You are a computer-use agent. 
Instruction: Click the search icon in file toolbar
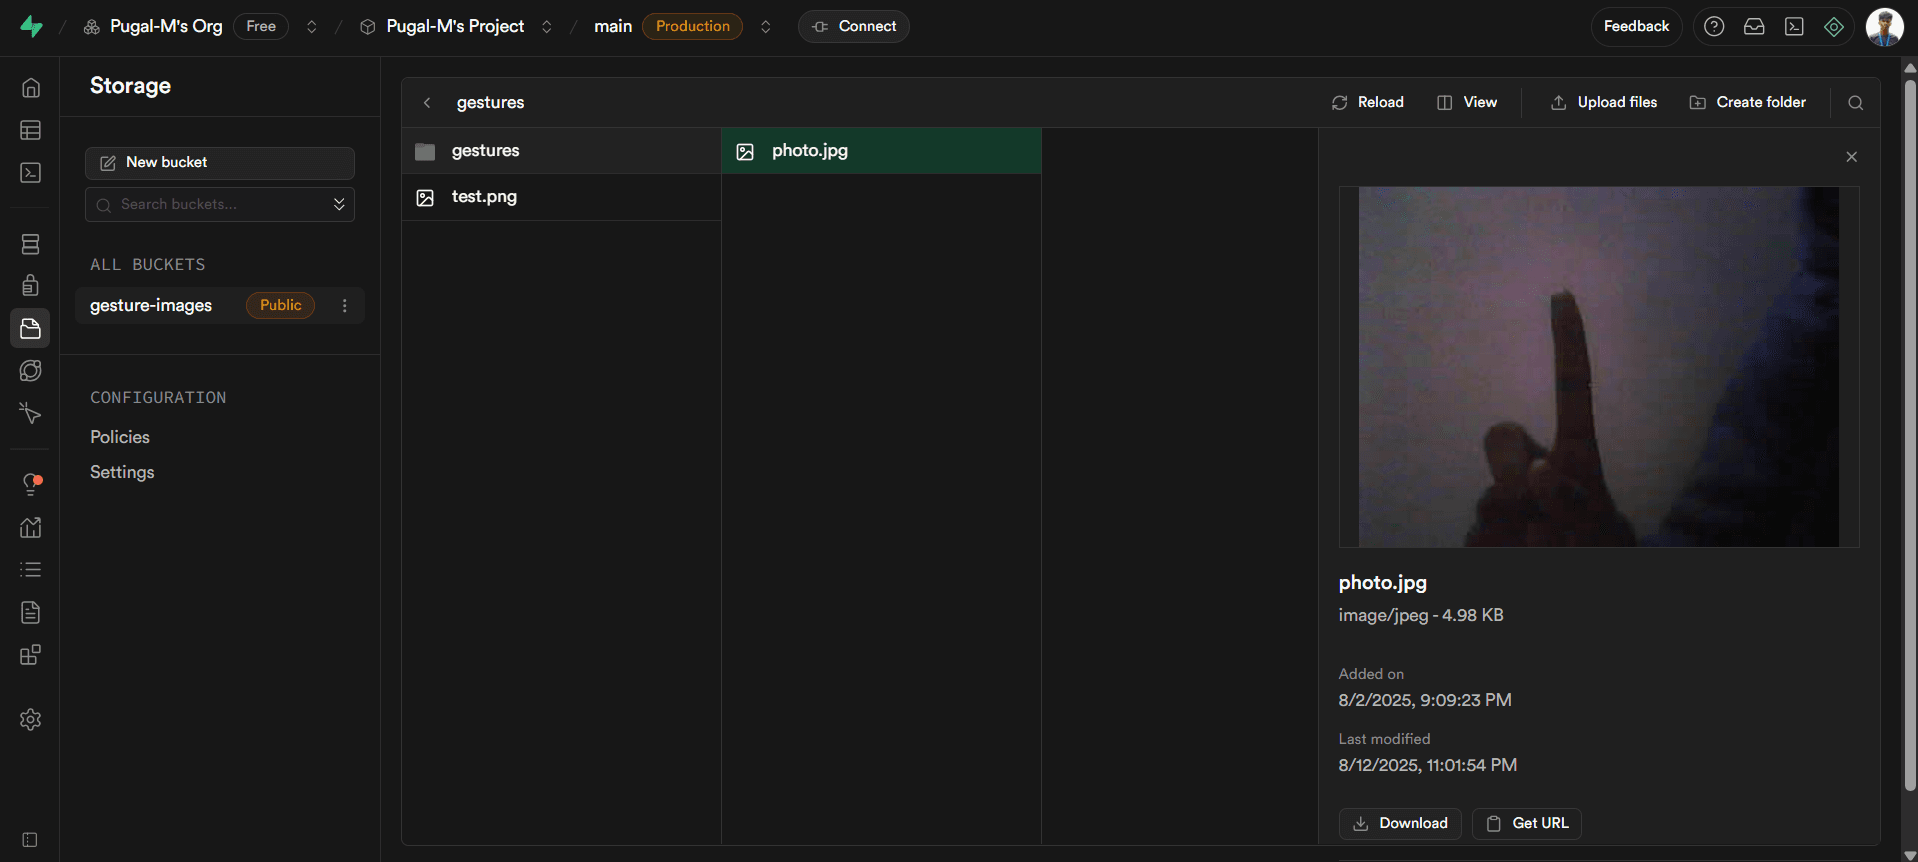1856,103
